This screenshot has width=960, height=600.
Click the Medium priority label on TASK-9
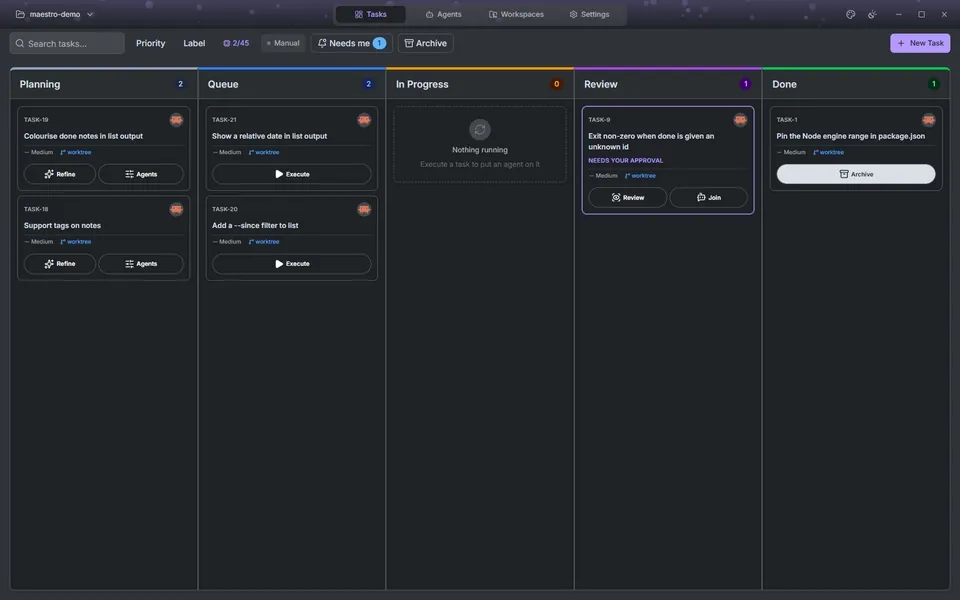(603, 176)
